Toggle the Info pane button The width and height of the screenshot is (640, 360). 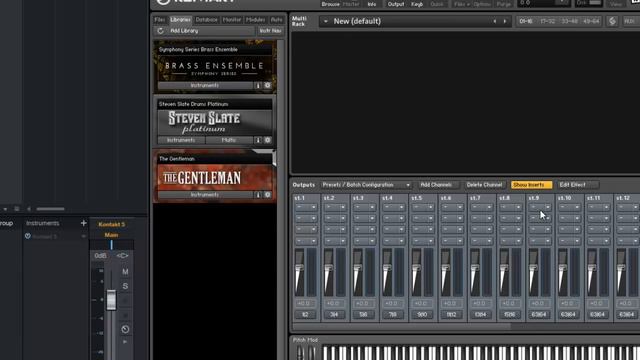click(371, 4)
